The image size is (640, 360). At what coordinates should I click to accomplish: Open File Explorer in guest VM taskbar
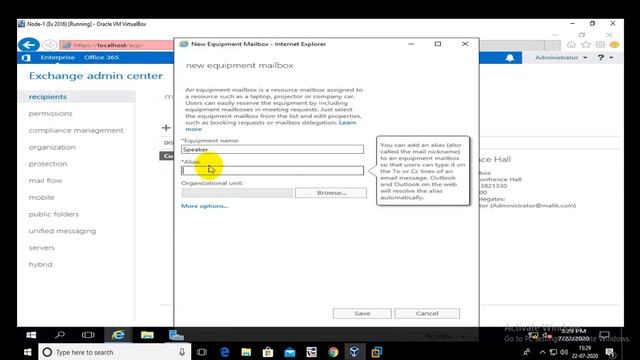coord(147,335)
